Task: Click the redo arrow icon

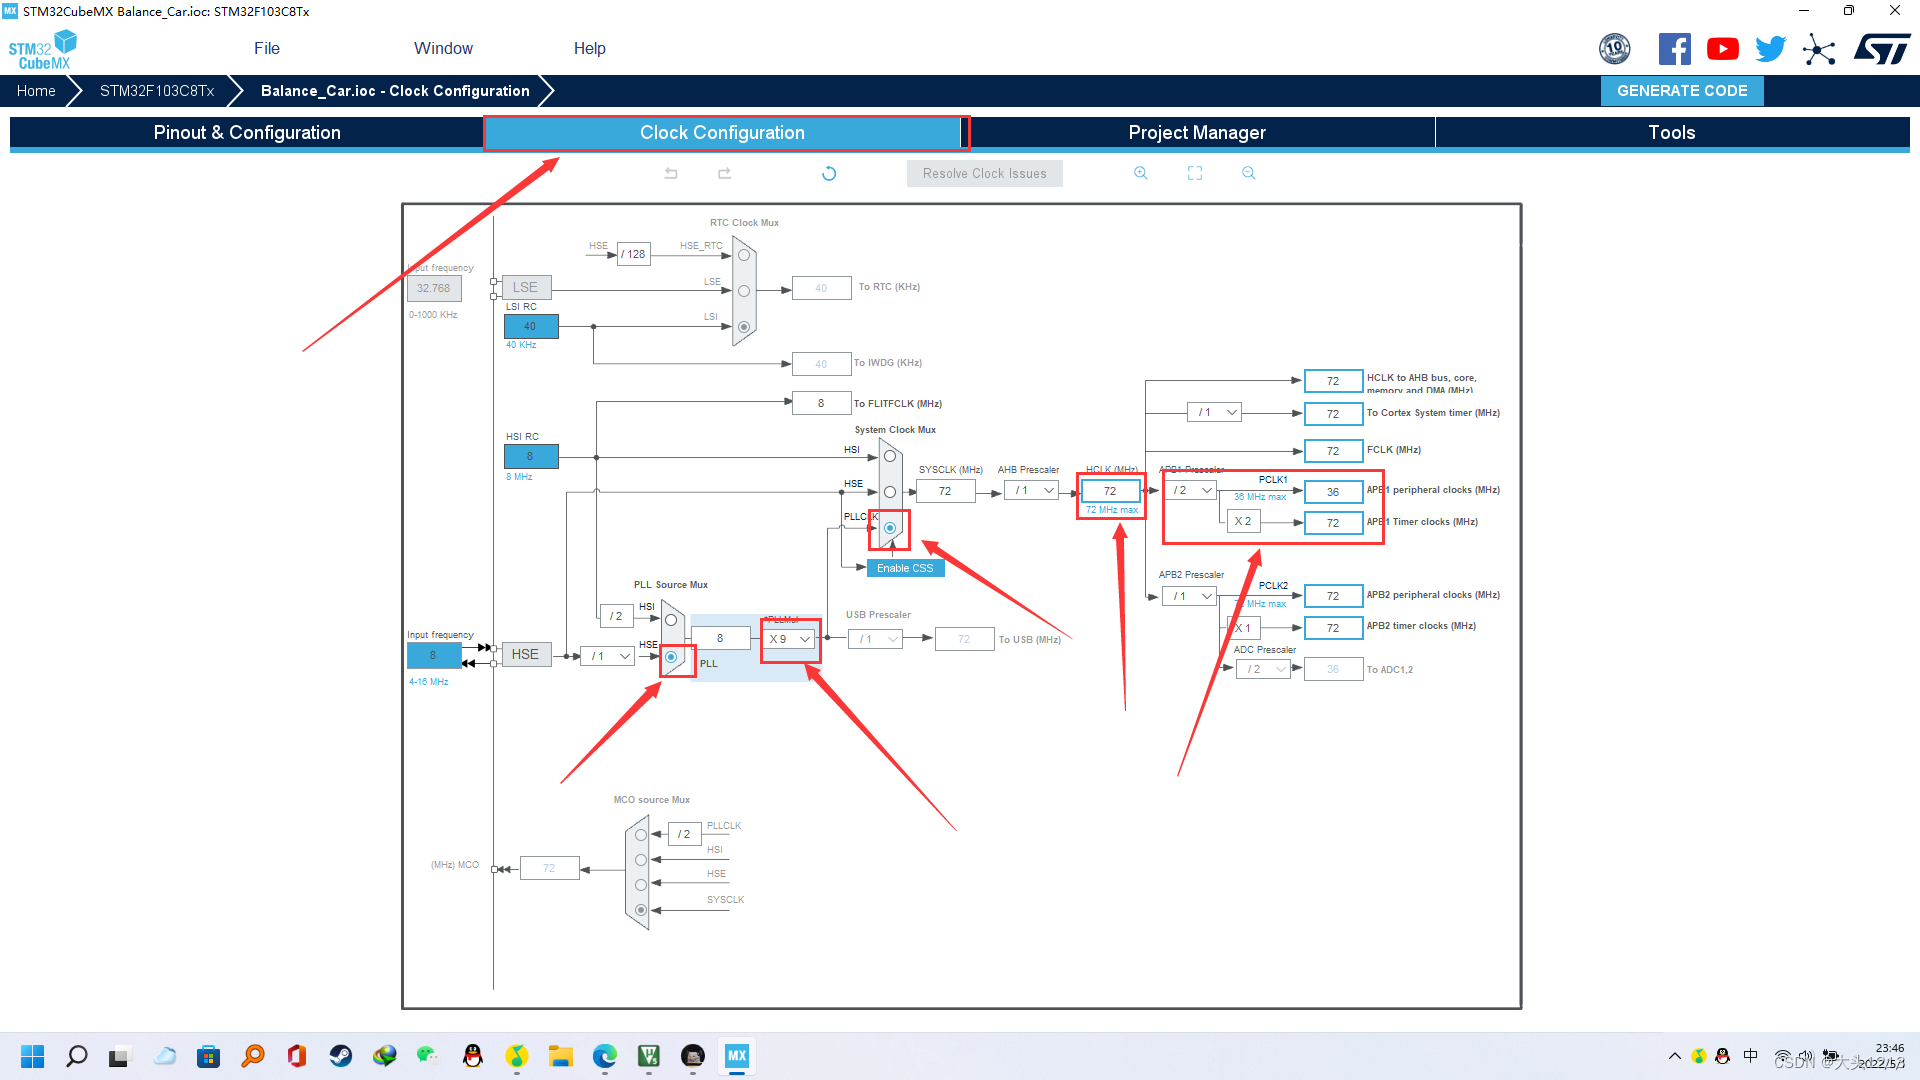Action: pyautogui.click(x=724, y=173)
